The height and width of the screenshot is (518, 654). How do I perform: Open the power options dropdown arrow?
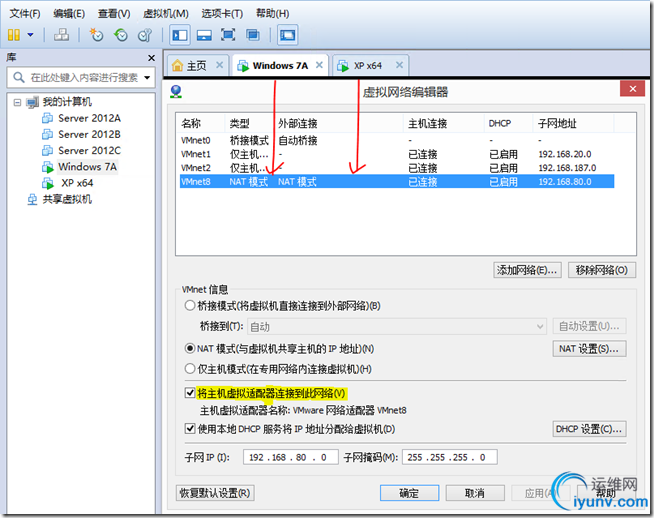(30, 35)
